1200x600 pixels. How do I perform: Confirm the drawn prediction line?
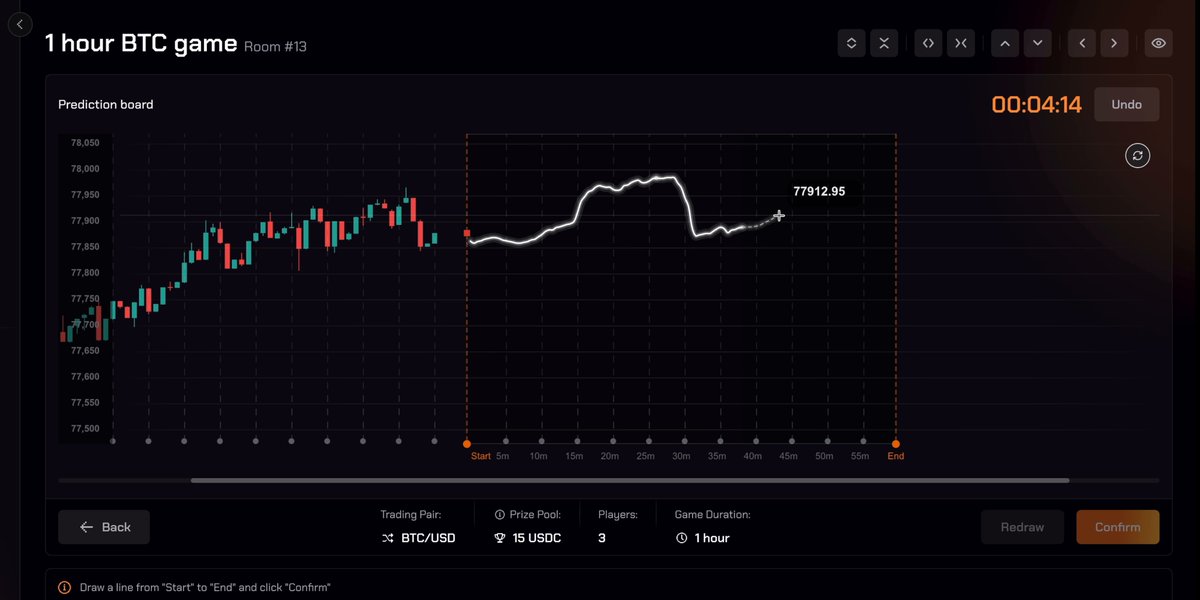[1118, 527]
